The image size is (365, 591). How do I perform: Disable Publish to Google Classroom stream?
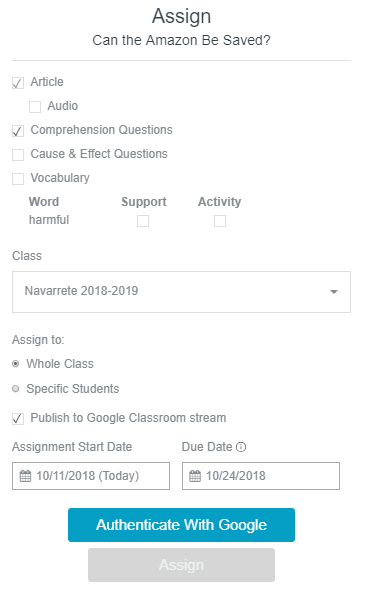18,419
